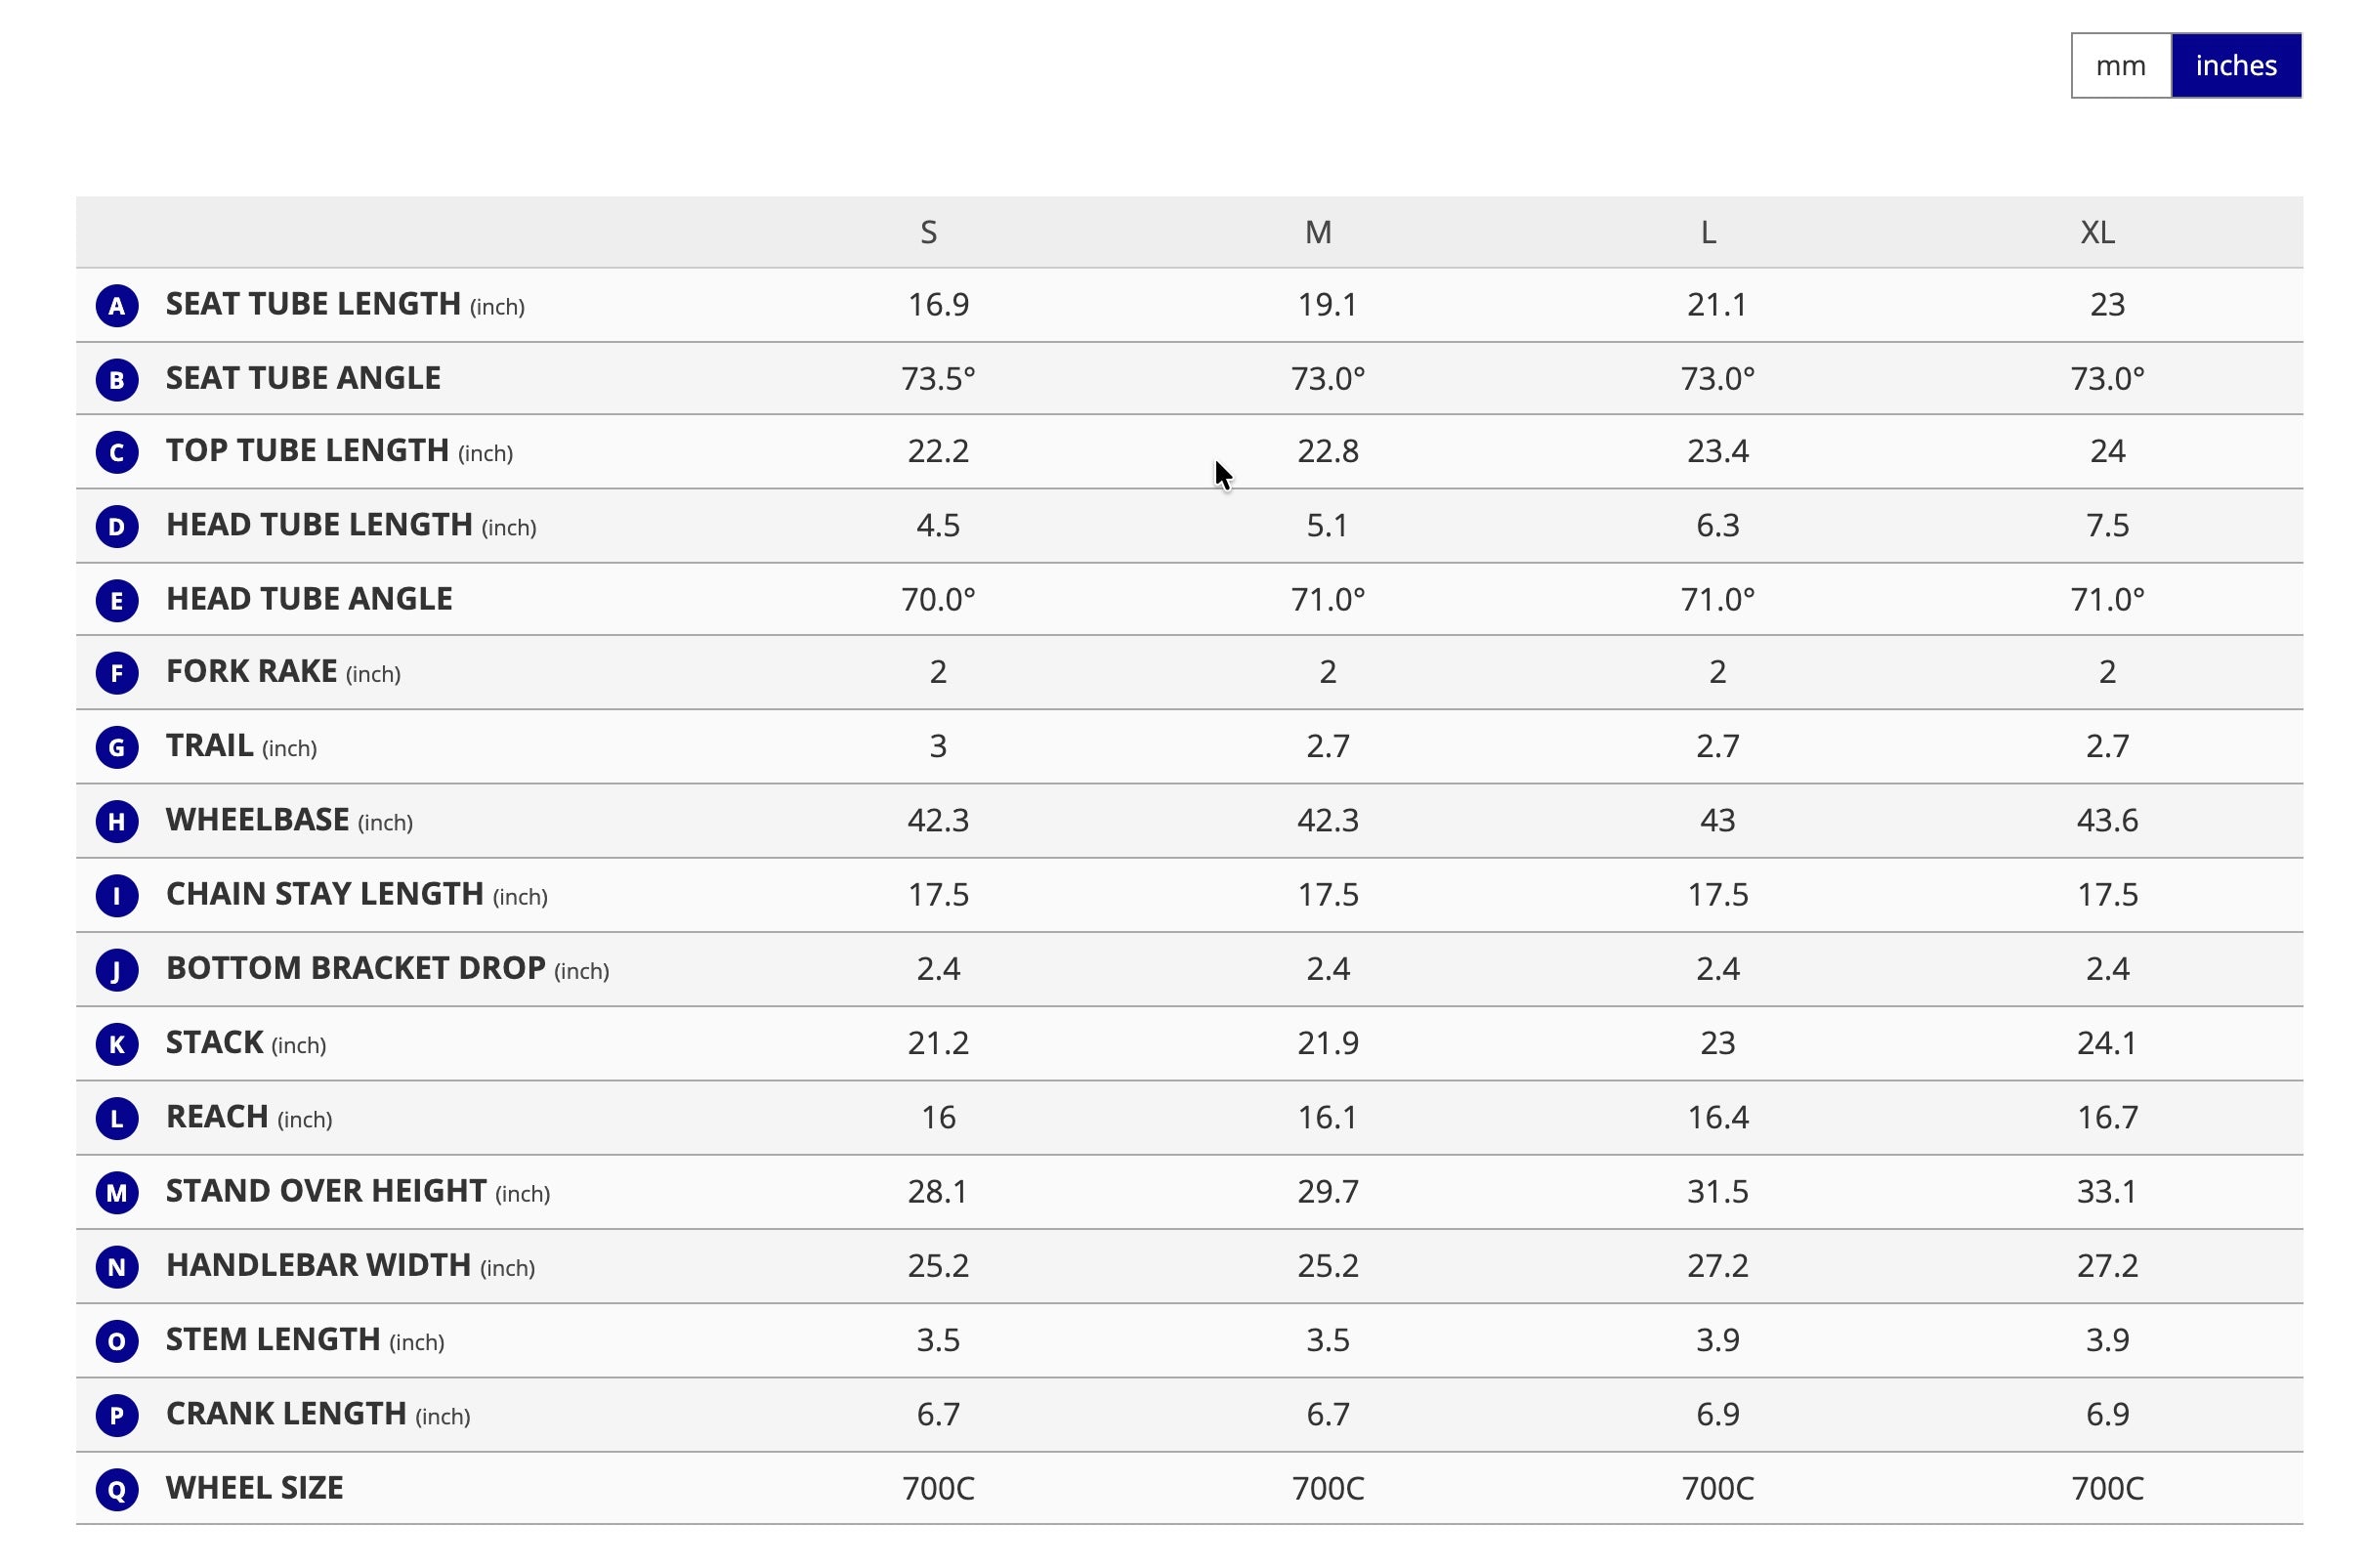The image size is (2368, 1568).
Task: Click the E badge for Head Tube Angle
Action: [x=117, y=600]
